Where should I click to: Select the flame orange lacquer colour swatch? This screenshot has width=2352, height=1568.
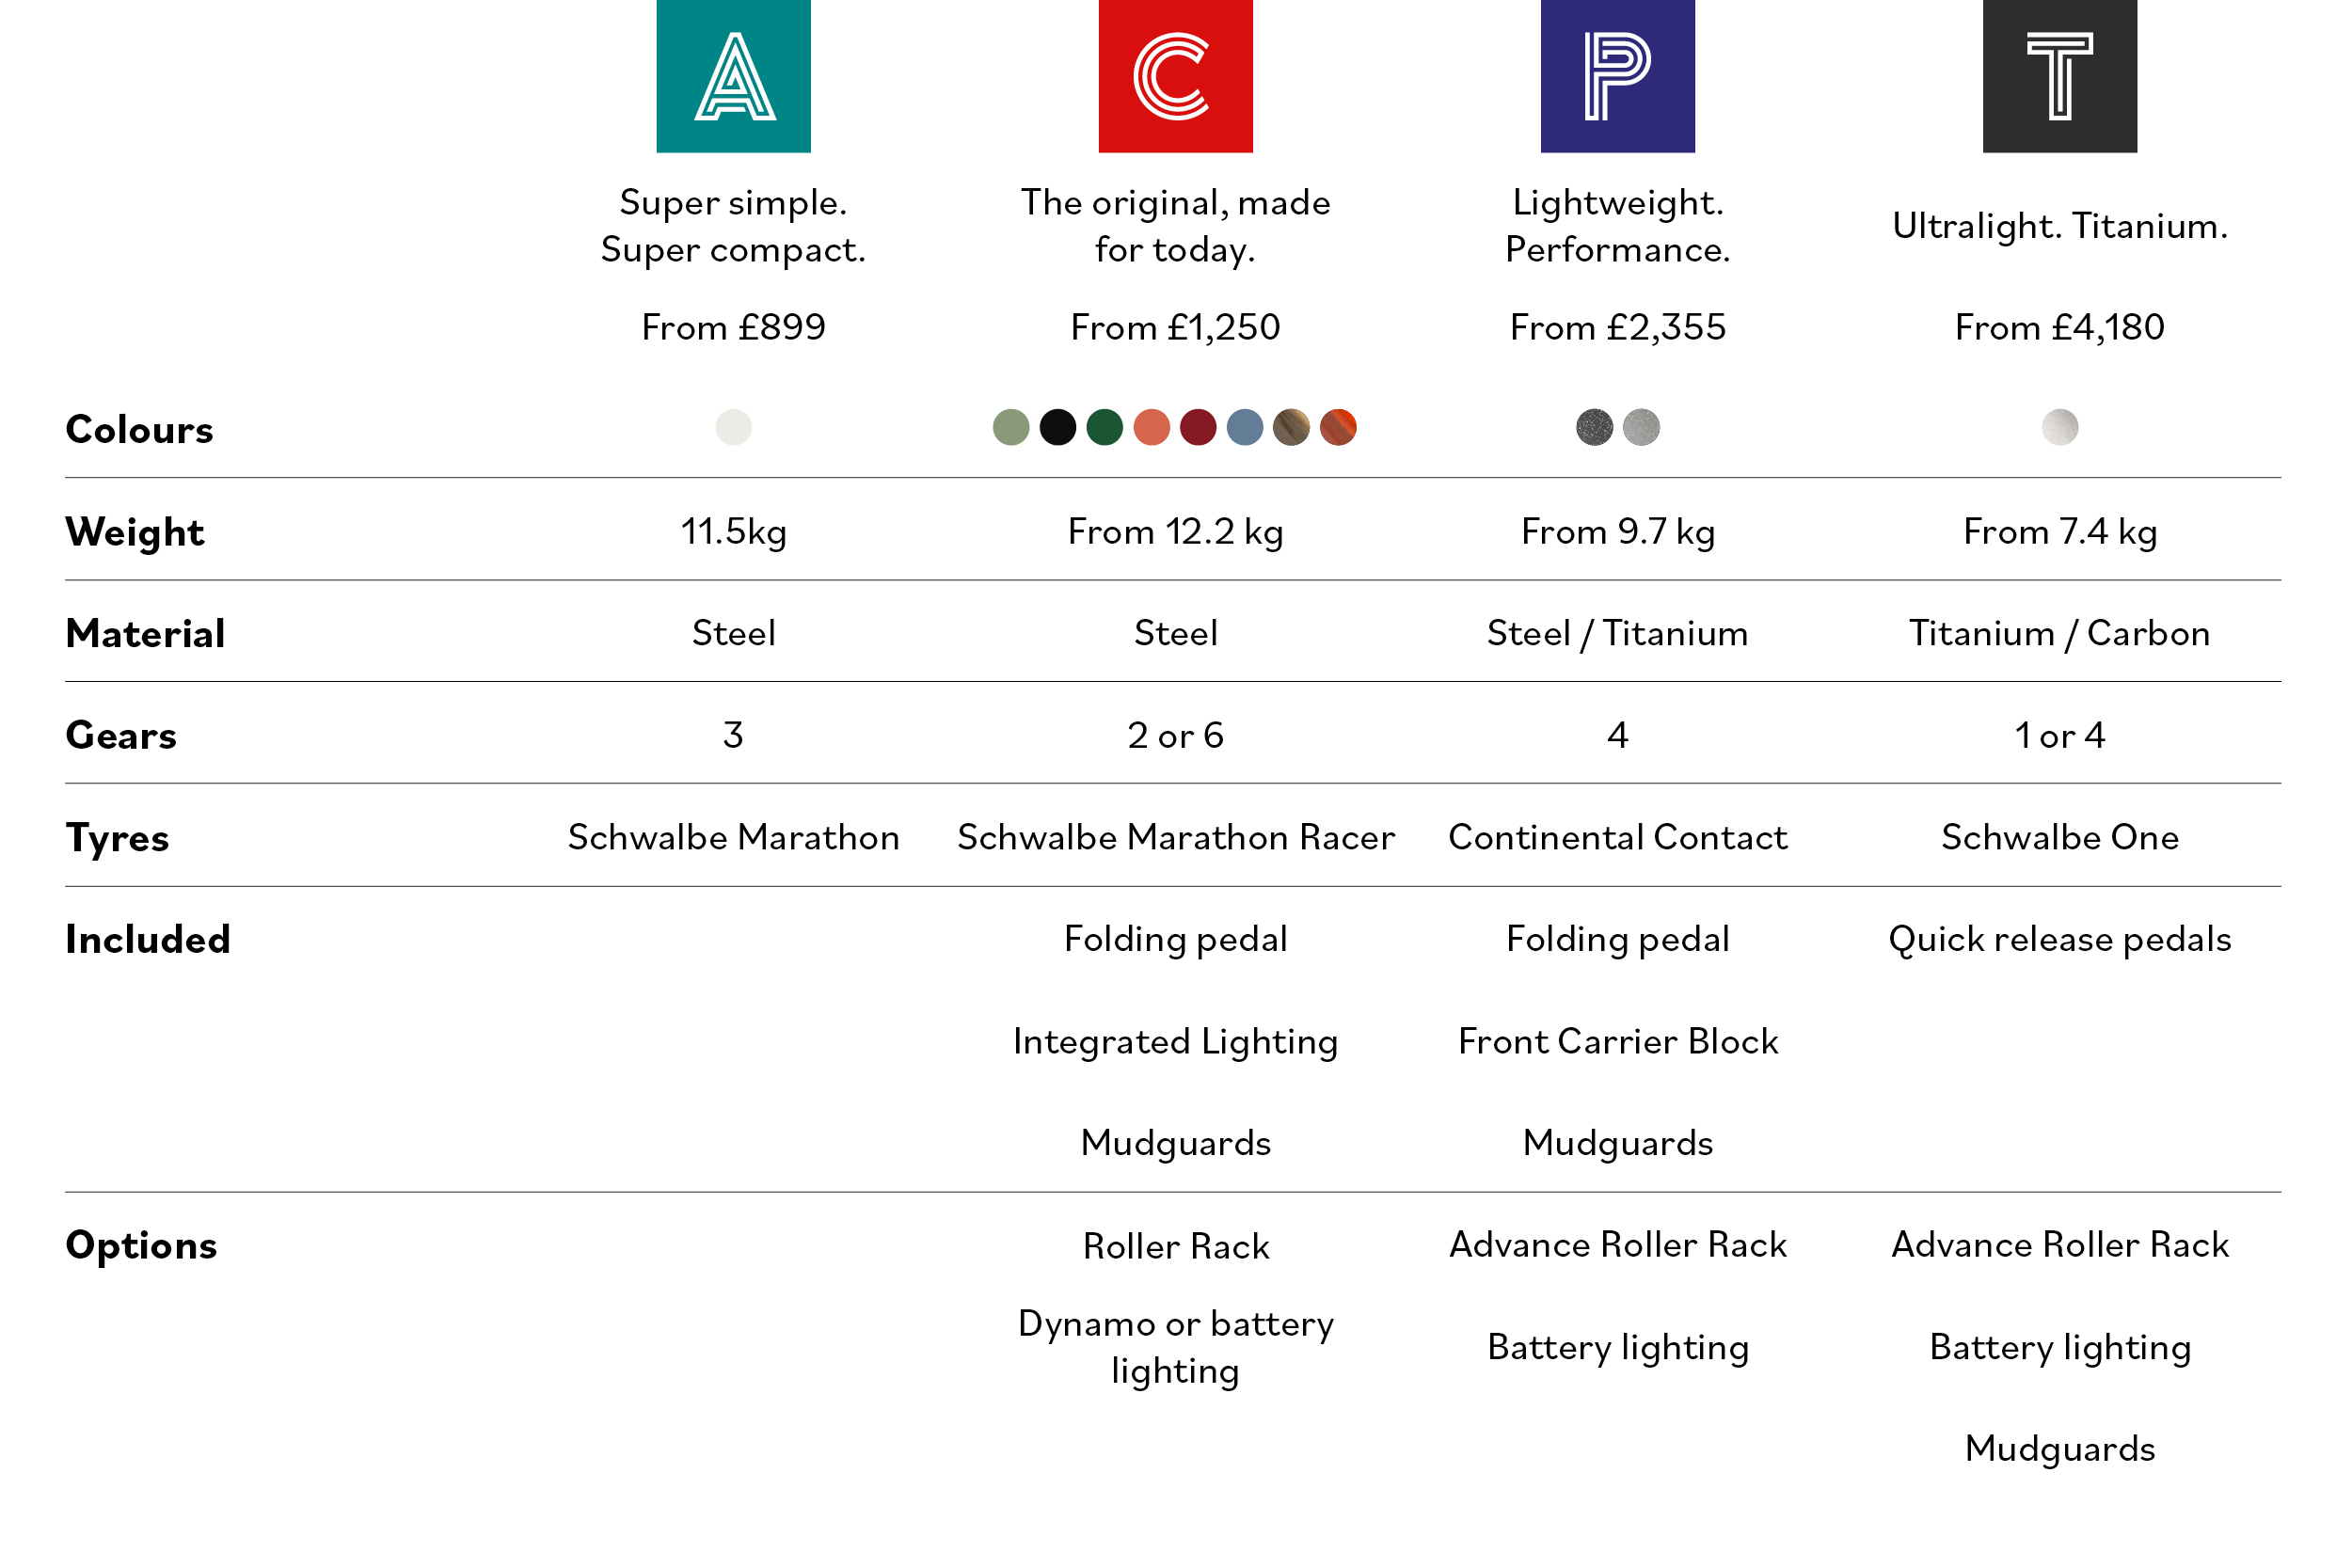(x=1339, y=427)
